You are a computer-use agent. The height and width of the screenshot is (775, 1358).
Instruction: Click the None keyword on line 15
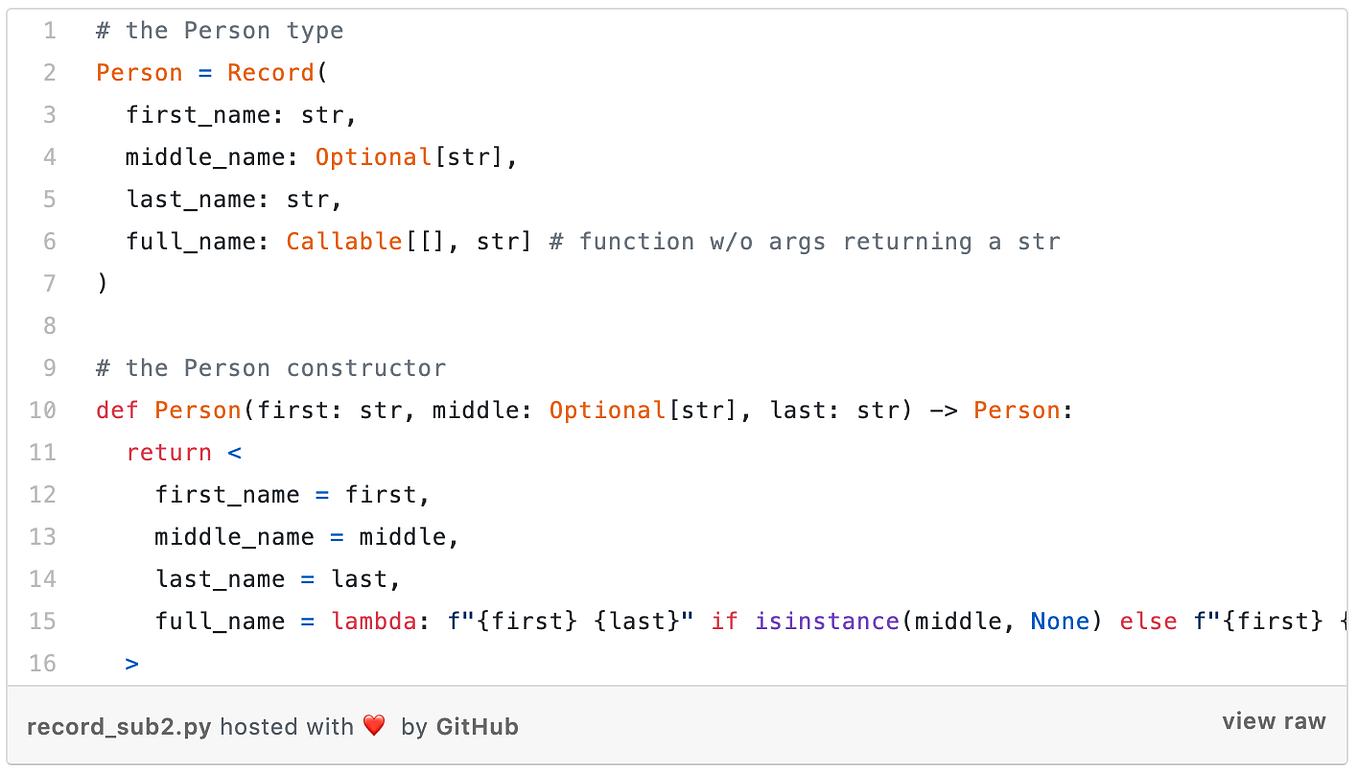tap(1059, 621)
